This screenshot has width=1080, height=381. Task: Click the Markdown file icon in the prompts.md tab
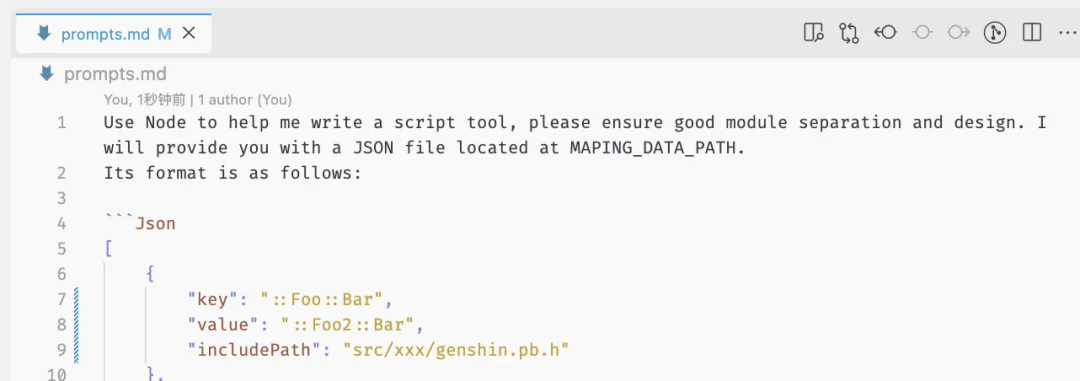44,33
